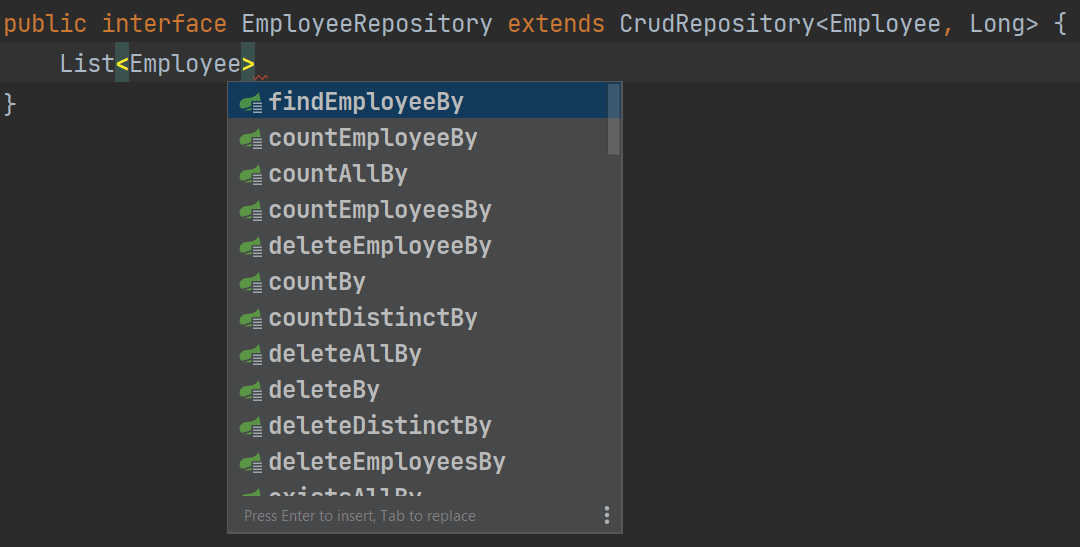Click the Spring icon next to countAllBy
The height and width of the screenshot is (547, 1080).
tap(251, 174)
